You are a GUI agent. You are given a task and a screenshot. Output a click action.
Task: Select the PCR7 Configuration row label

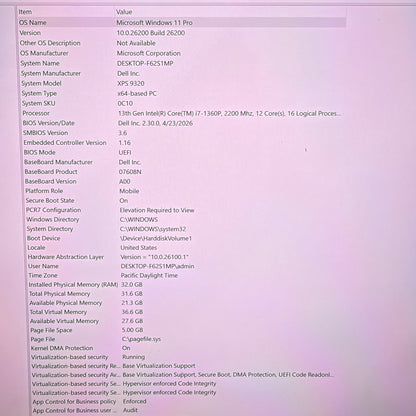click(x=53, y=210)
